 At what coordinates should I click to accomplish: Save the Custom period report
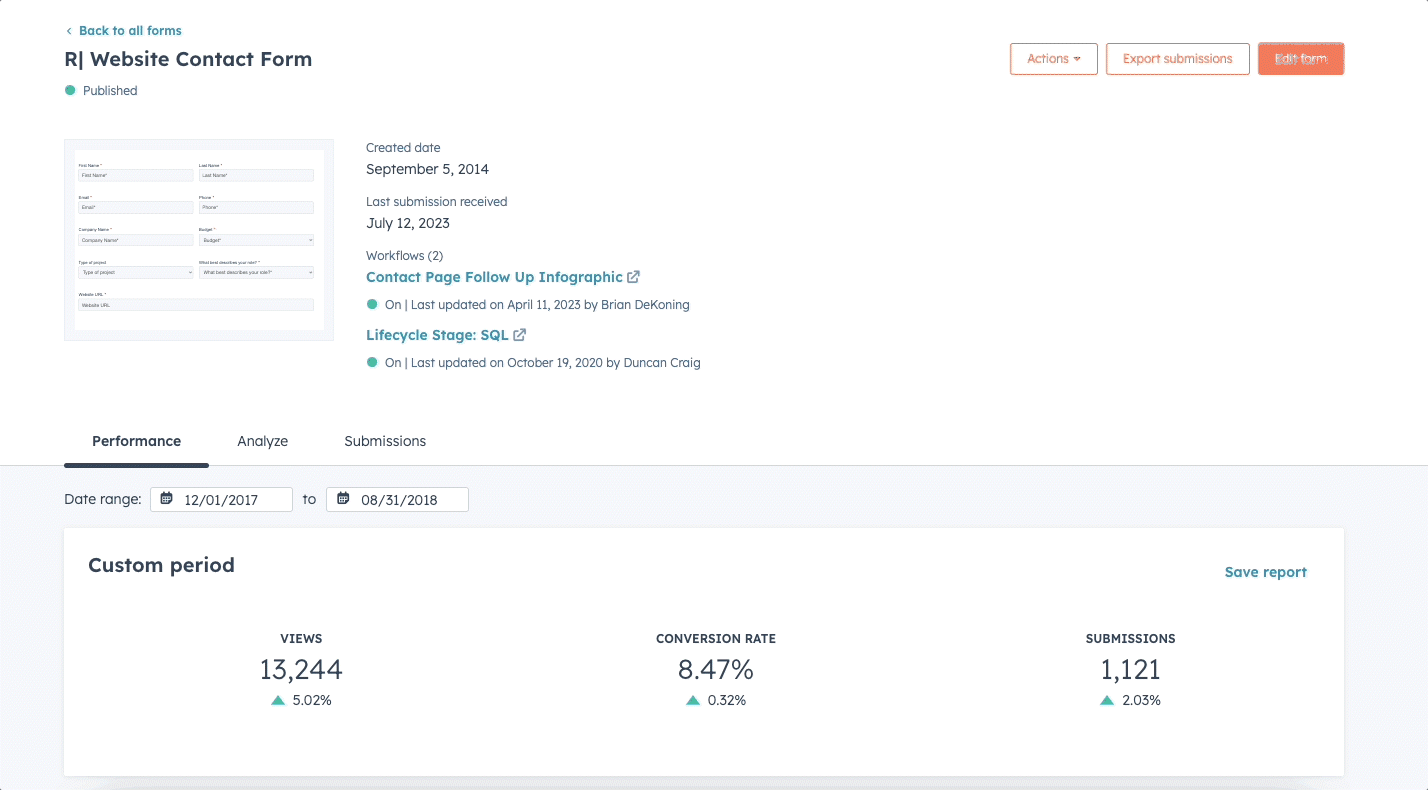click(1265, 571)
